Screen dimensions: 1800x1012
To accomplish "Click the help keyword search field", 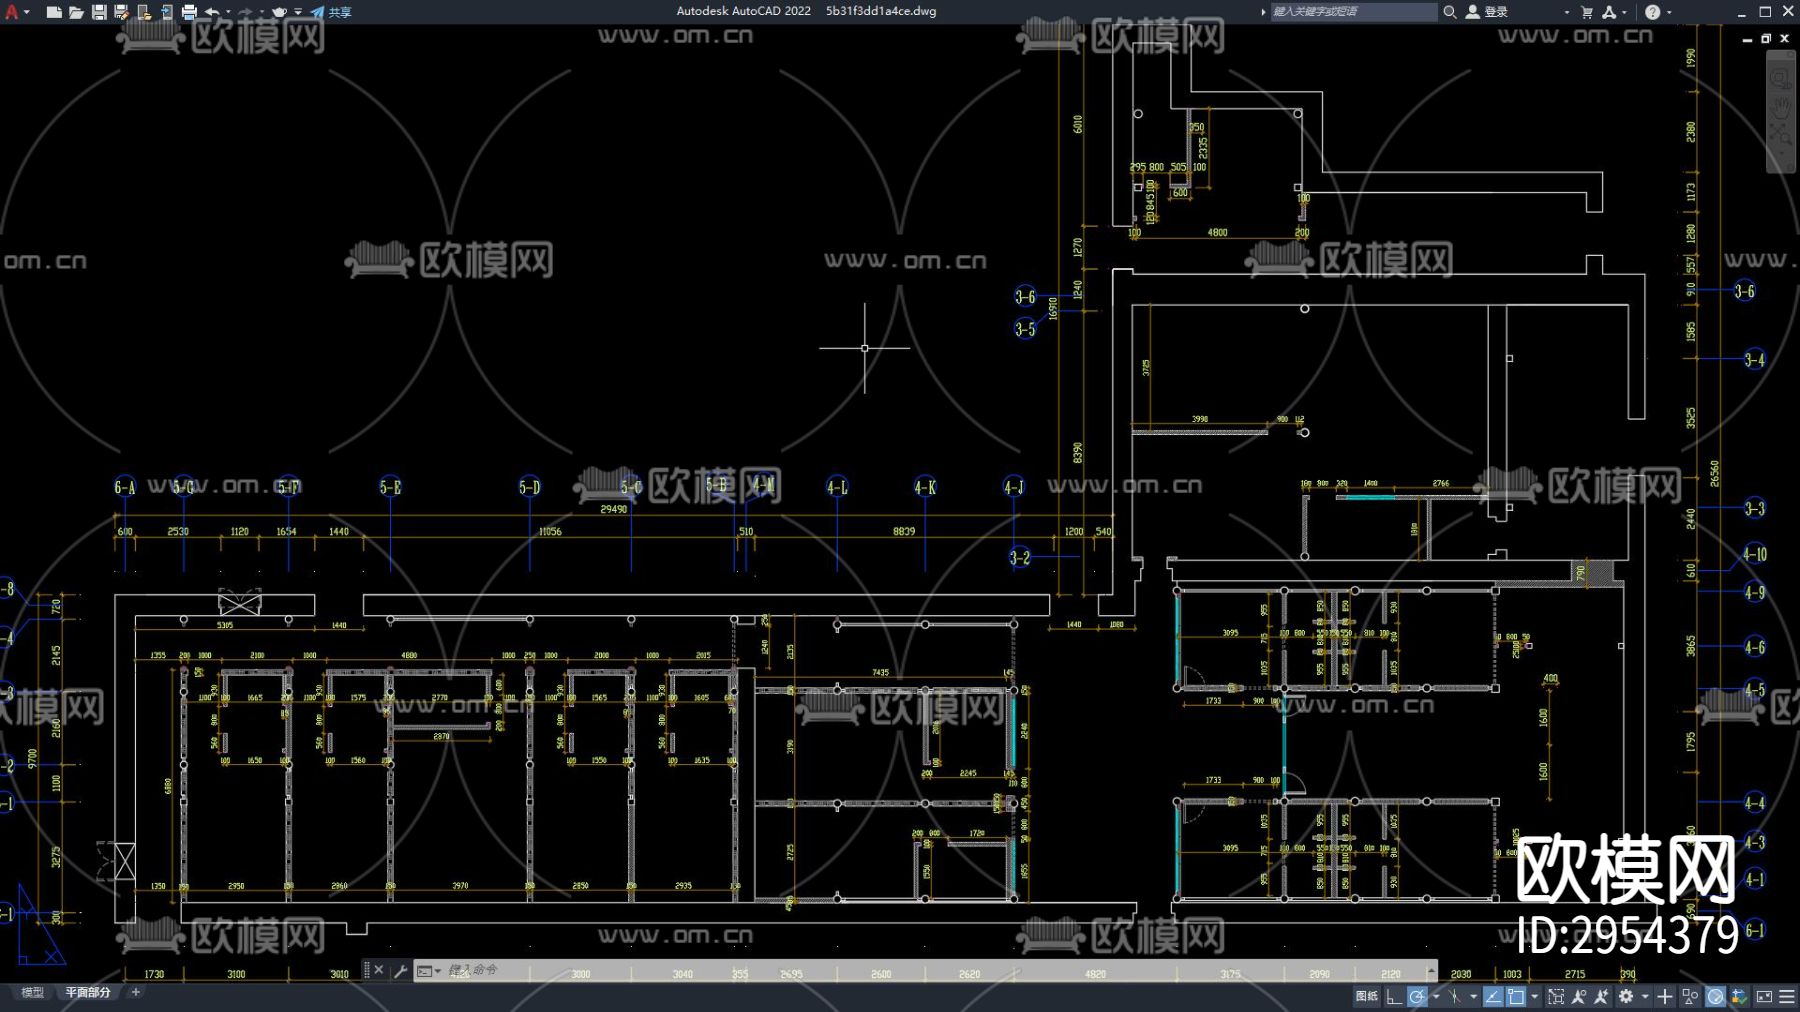I will [x=1353, y=12].
